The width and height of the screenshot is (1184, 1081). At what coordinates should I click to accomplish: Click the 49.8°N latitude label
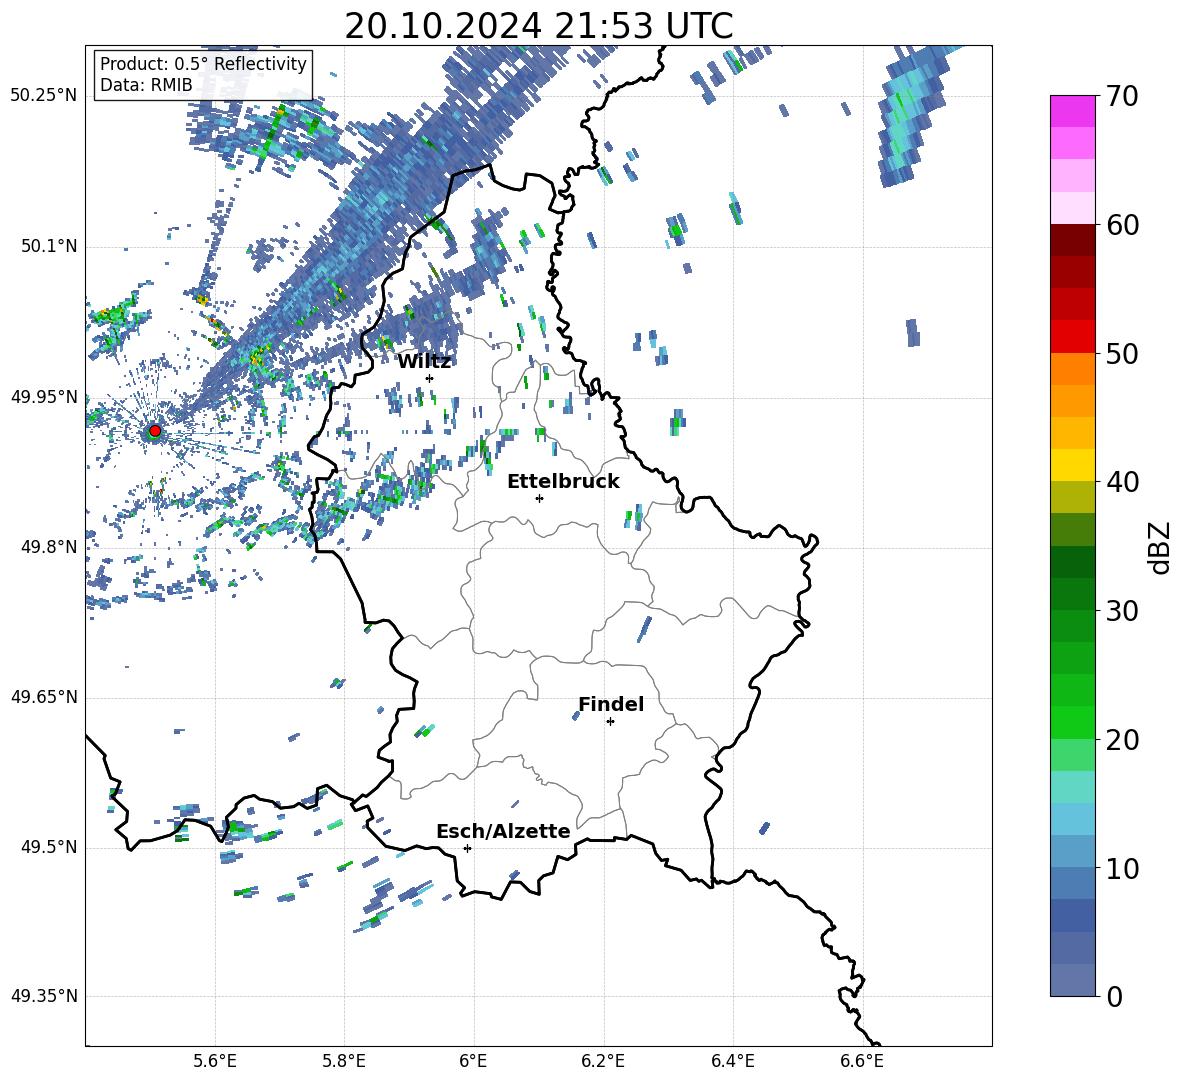pos(50,547)
